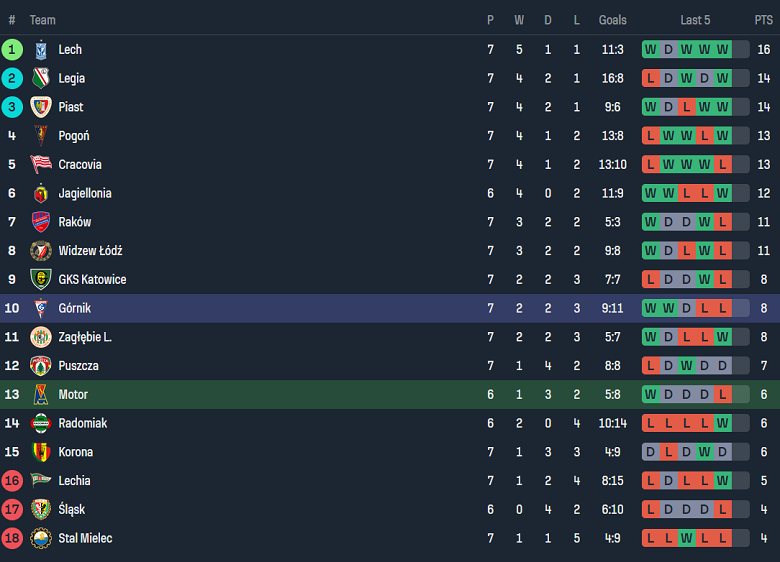
Task: Click the Lech club crest icon
Action: (x=41, y=49)
